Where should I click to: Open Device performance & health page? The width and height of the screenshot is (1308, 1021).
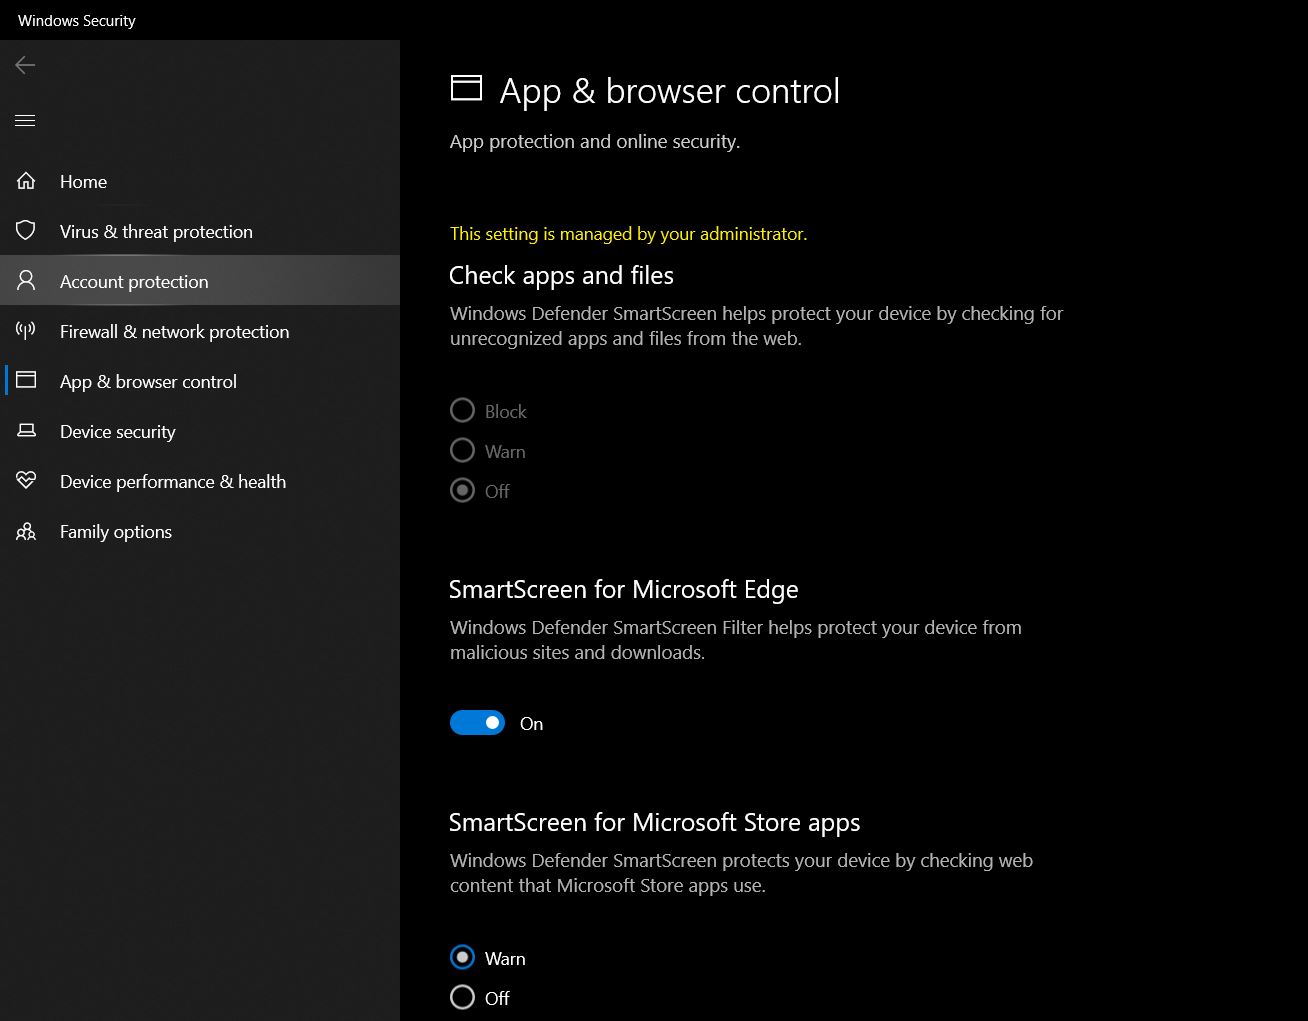click(x=200, y=481)
